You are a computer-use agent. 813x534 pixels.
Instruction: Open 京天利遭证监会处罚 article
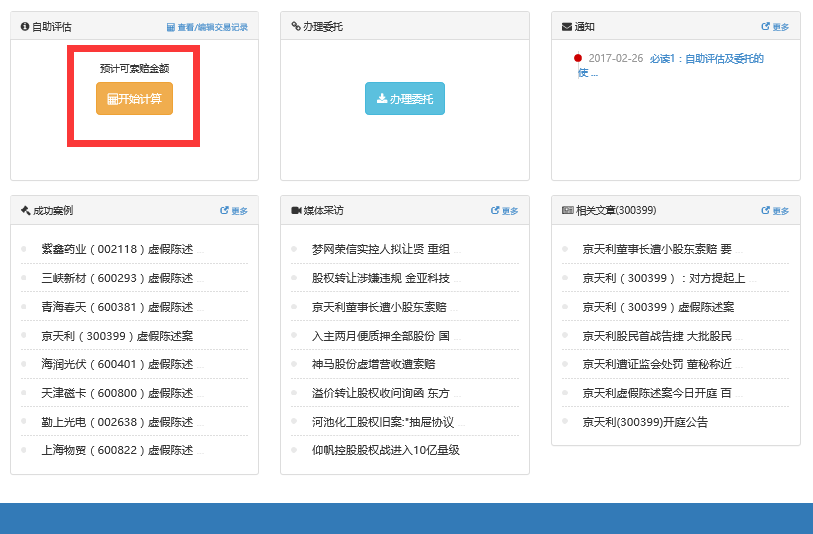pyautogui.click(x=657, y=364)
